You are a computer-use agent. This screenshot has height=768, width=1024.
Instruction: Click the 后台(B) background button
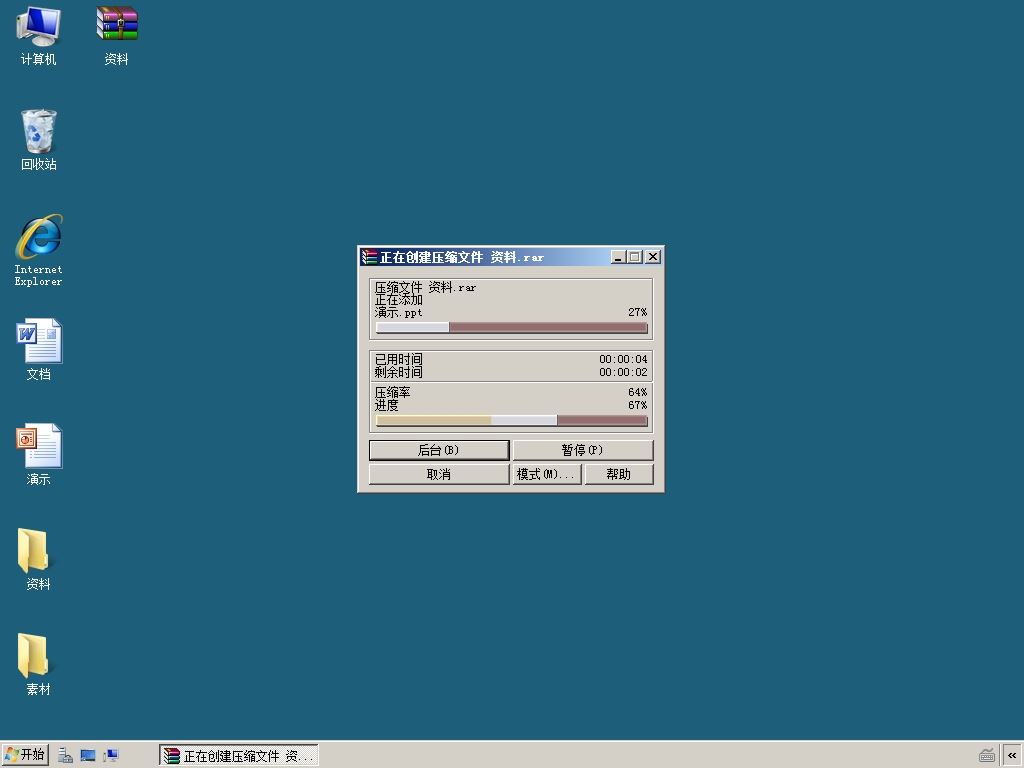pos(439,450)
